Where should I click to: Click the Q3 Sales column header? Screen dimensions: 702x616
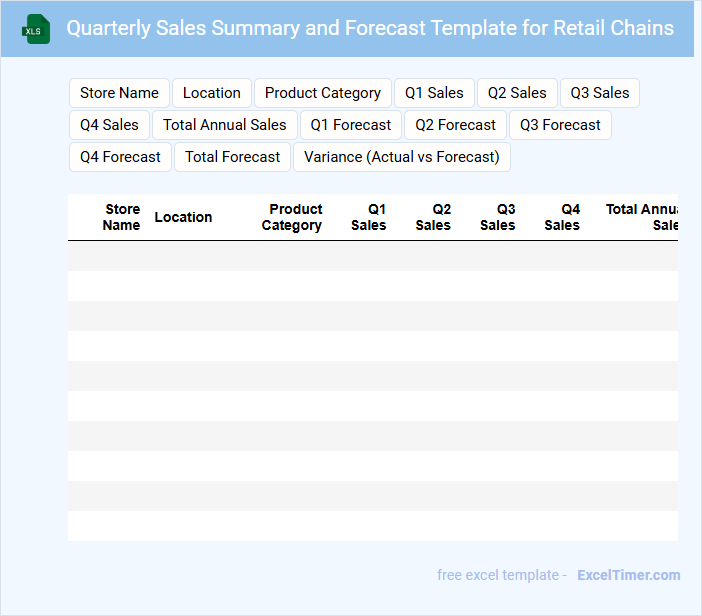click(x=497, y=217)
